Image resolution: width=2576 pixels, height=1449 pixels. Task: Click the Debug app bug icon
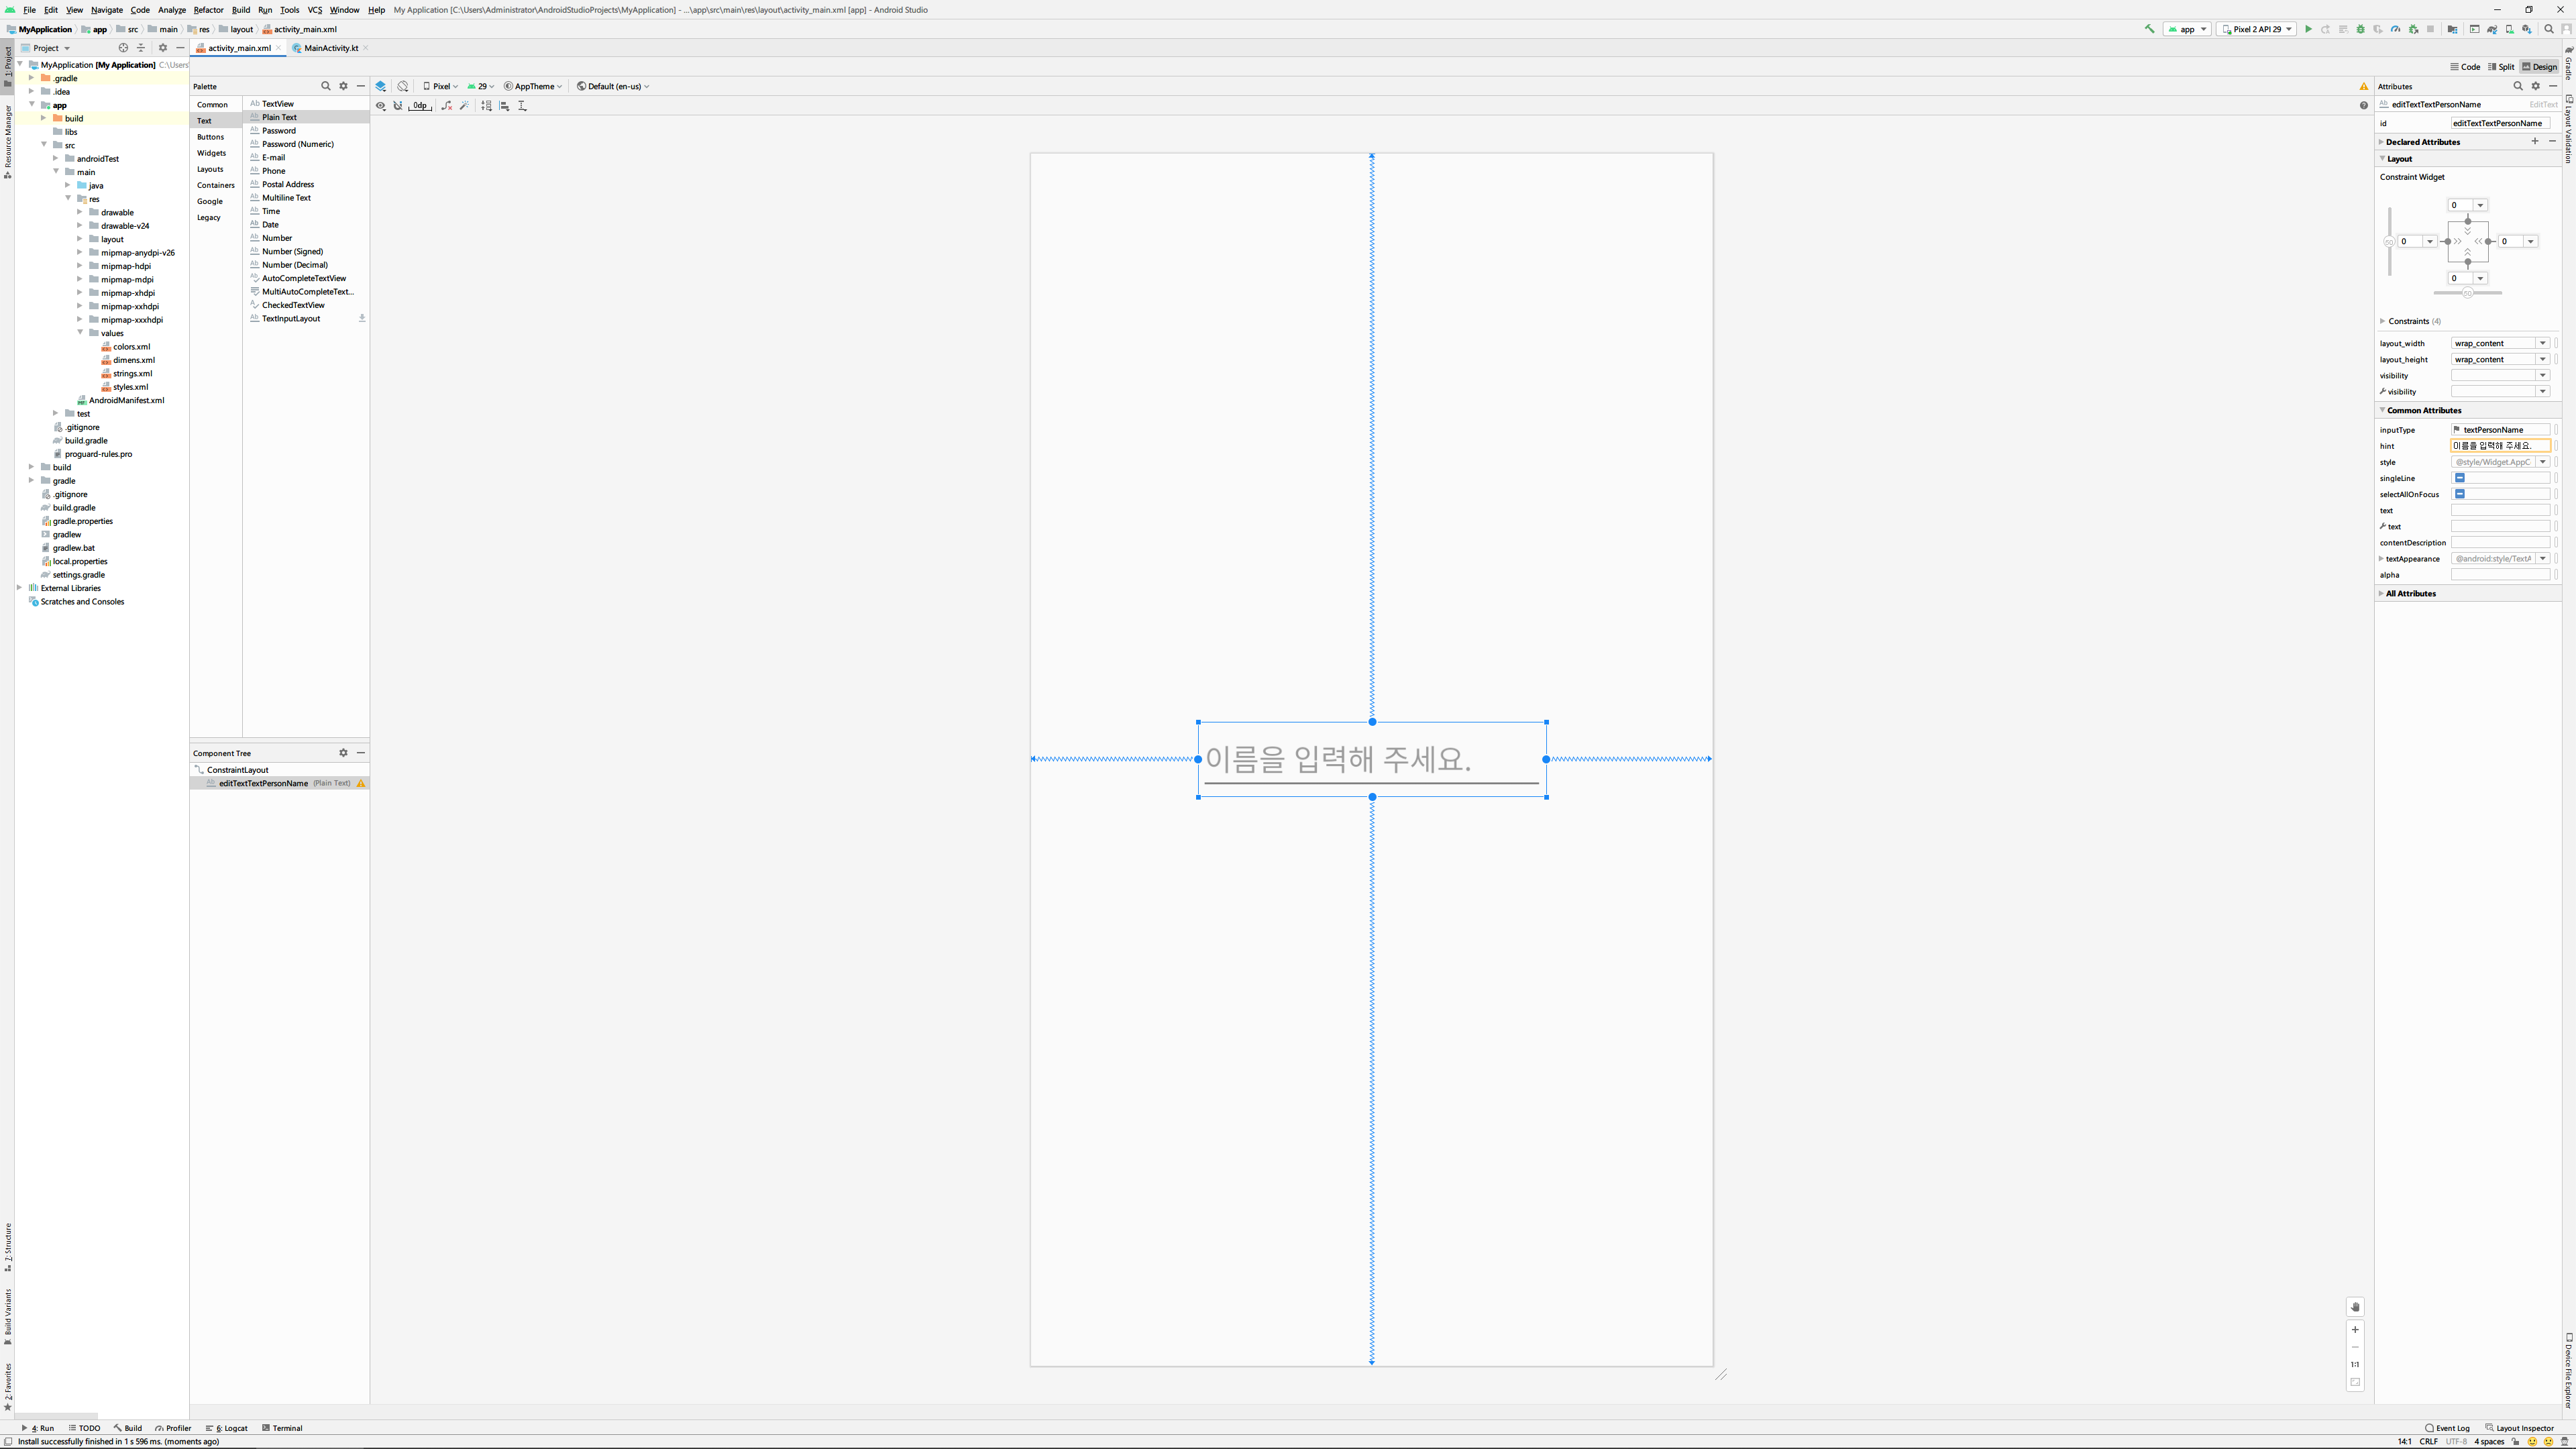[2361, 29]
